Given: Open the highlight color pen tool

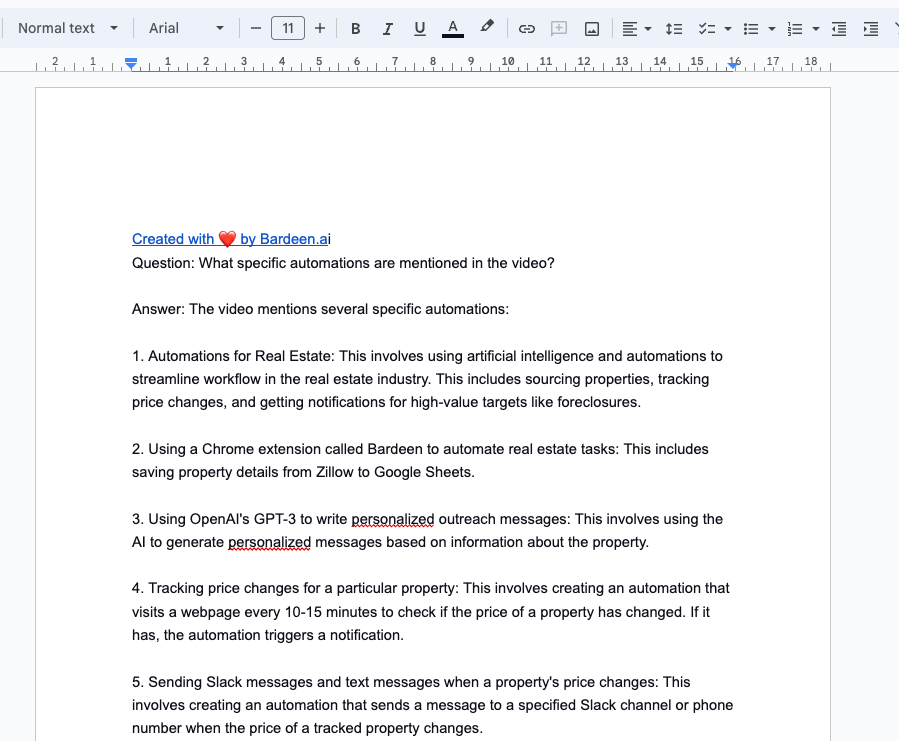Looking at the screenshot, I should (487, 27).
